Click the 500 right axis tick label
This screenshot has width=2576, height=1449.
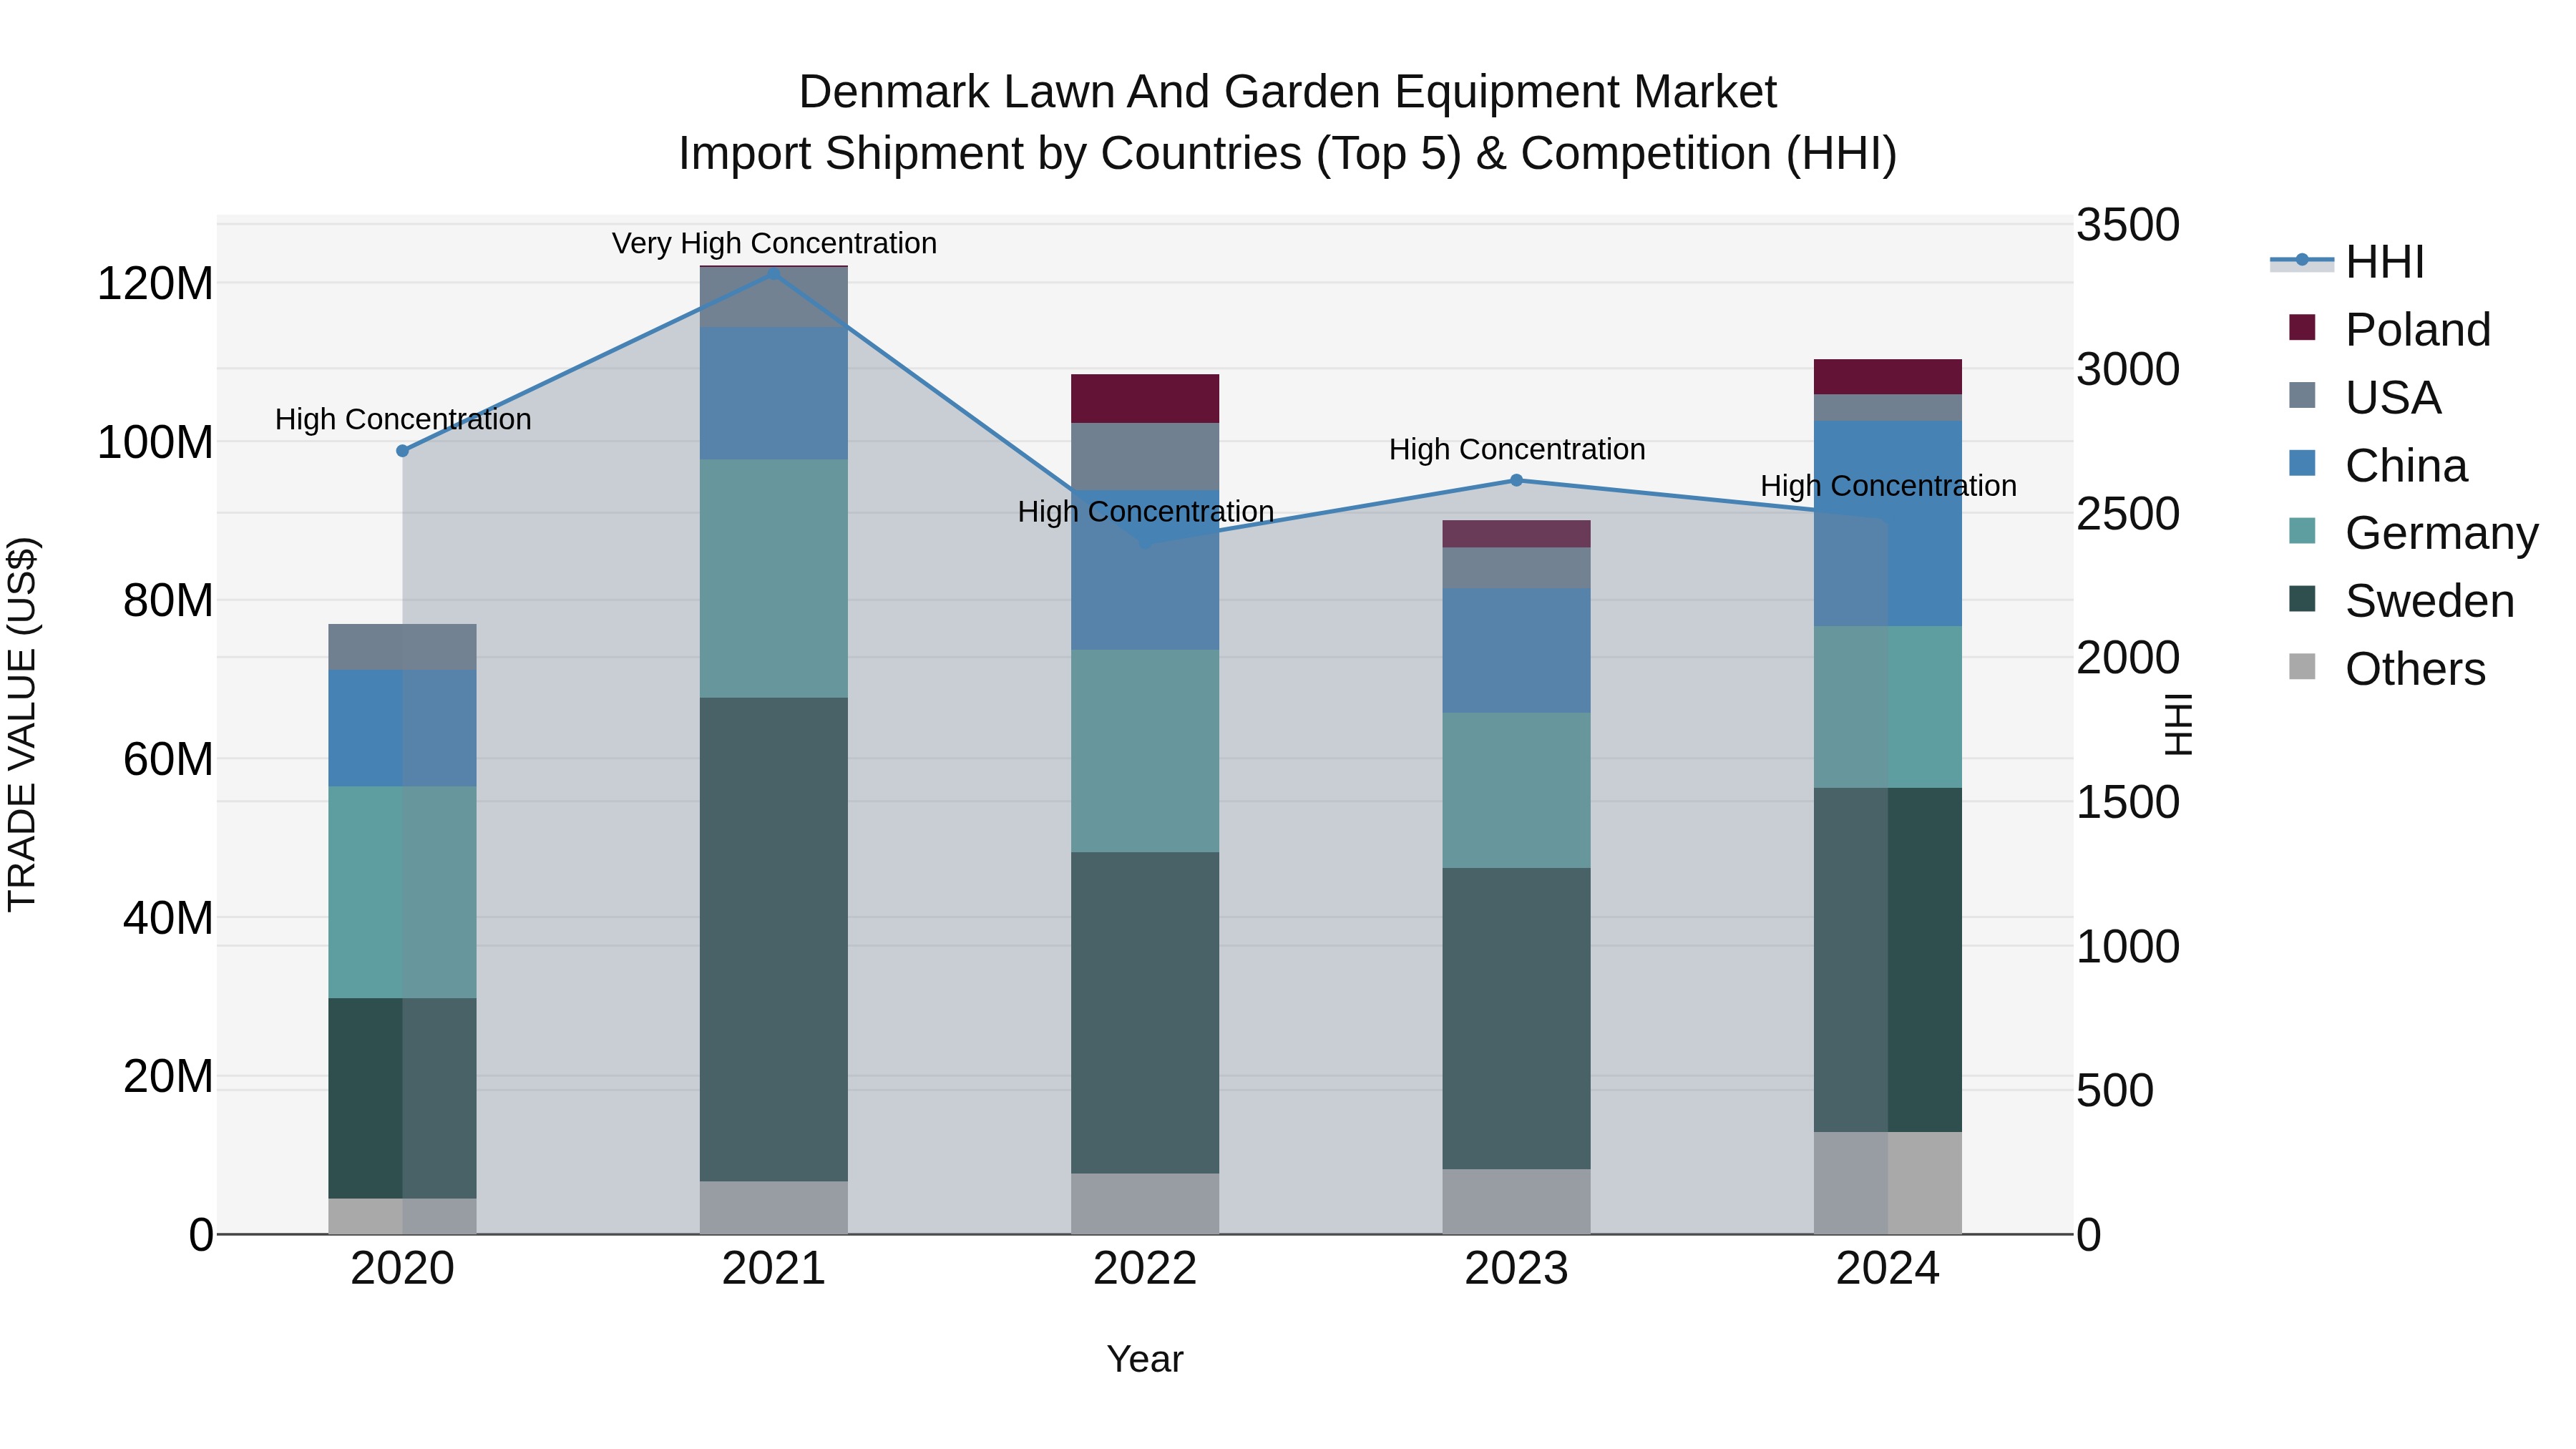tap(2115, 1090)
